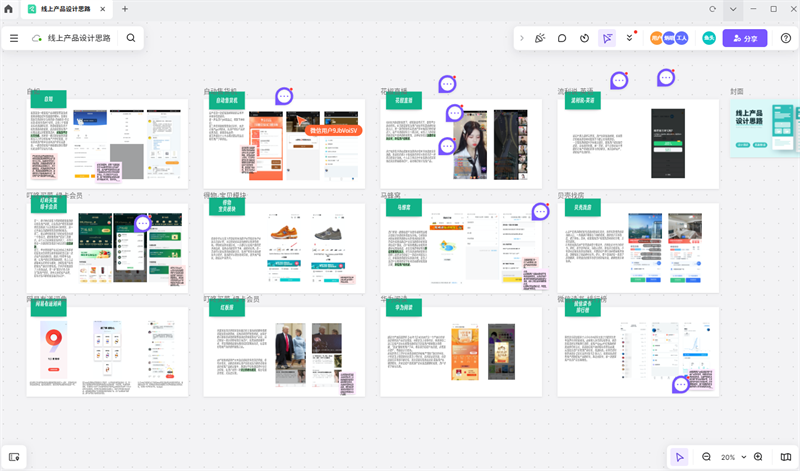Open the 封面 cover frame thumbnail
The height and width of the screenshot is (471, 800).
[x=764, y=130]
